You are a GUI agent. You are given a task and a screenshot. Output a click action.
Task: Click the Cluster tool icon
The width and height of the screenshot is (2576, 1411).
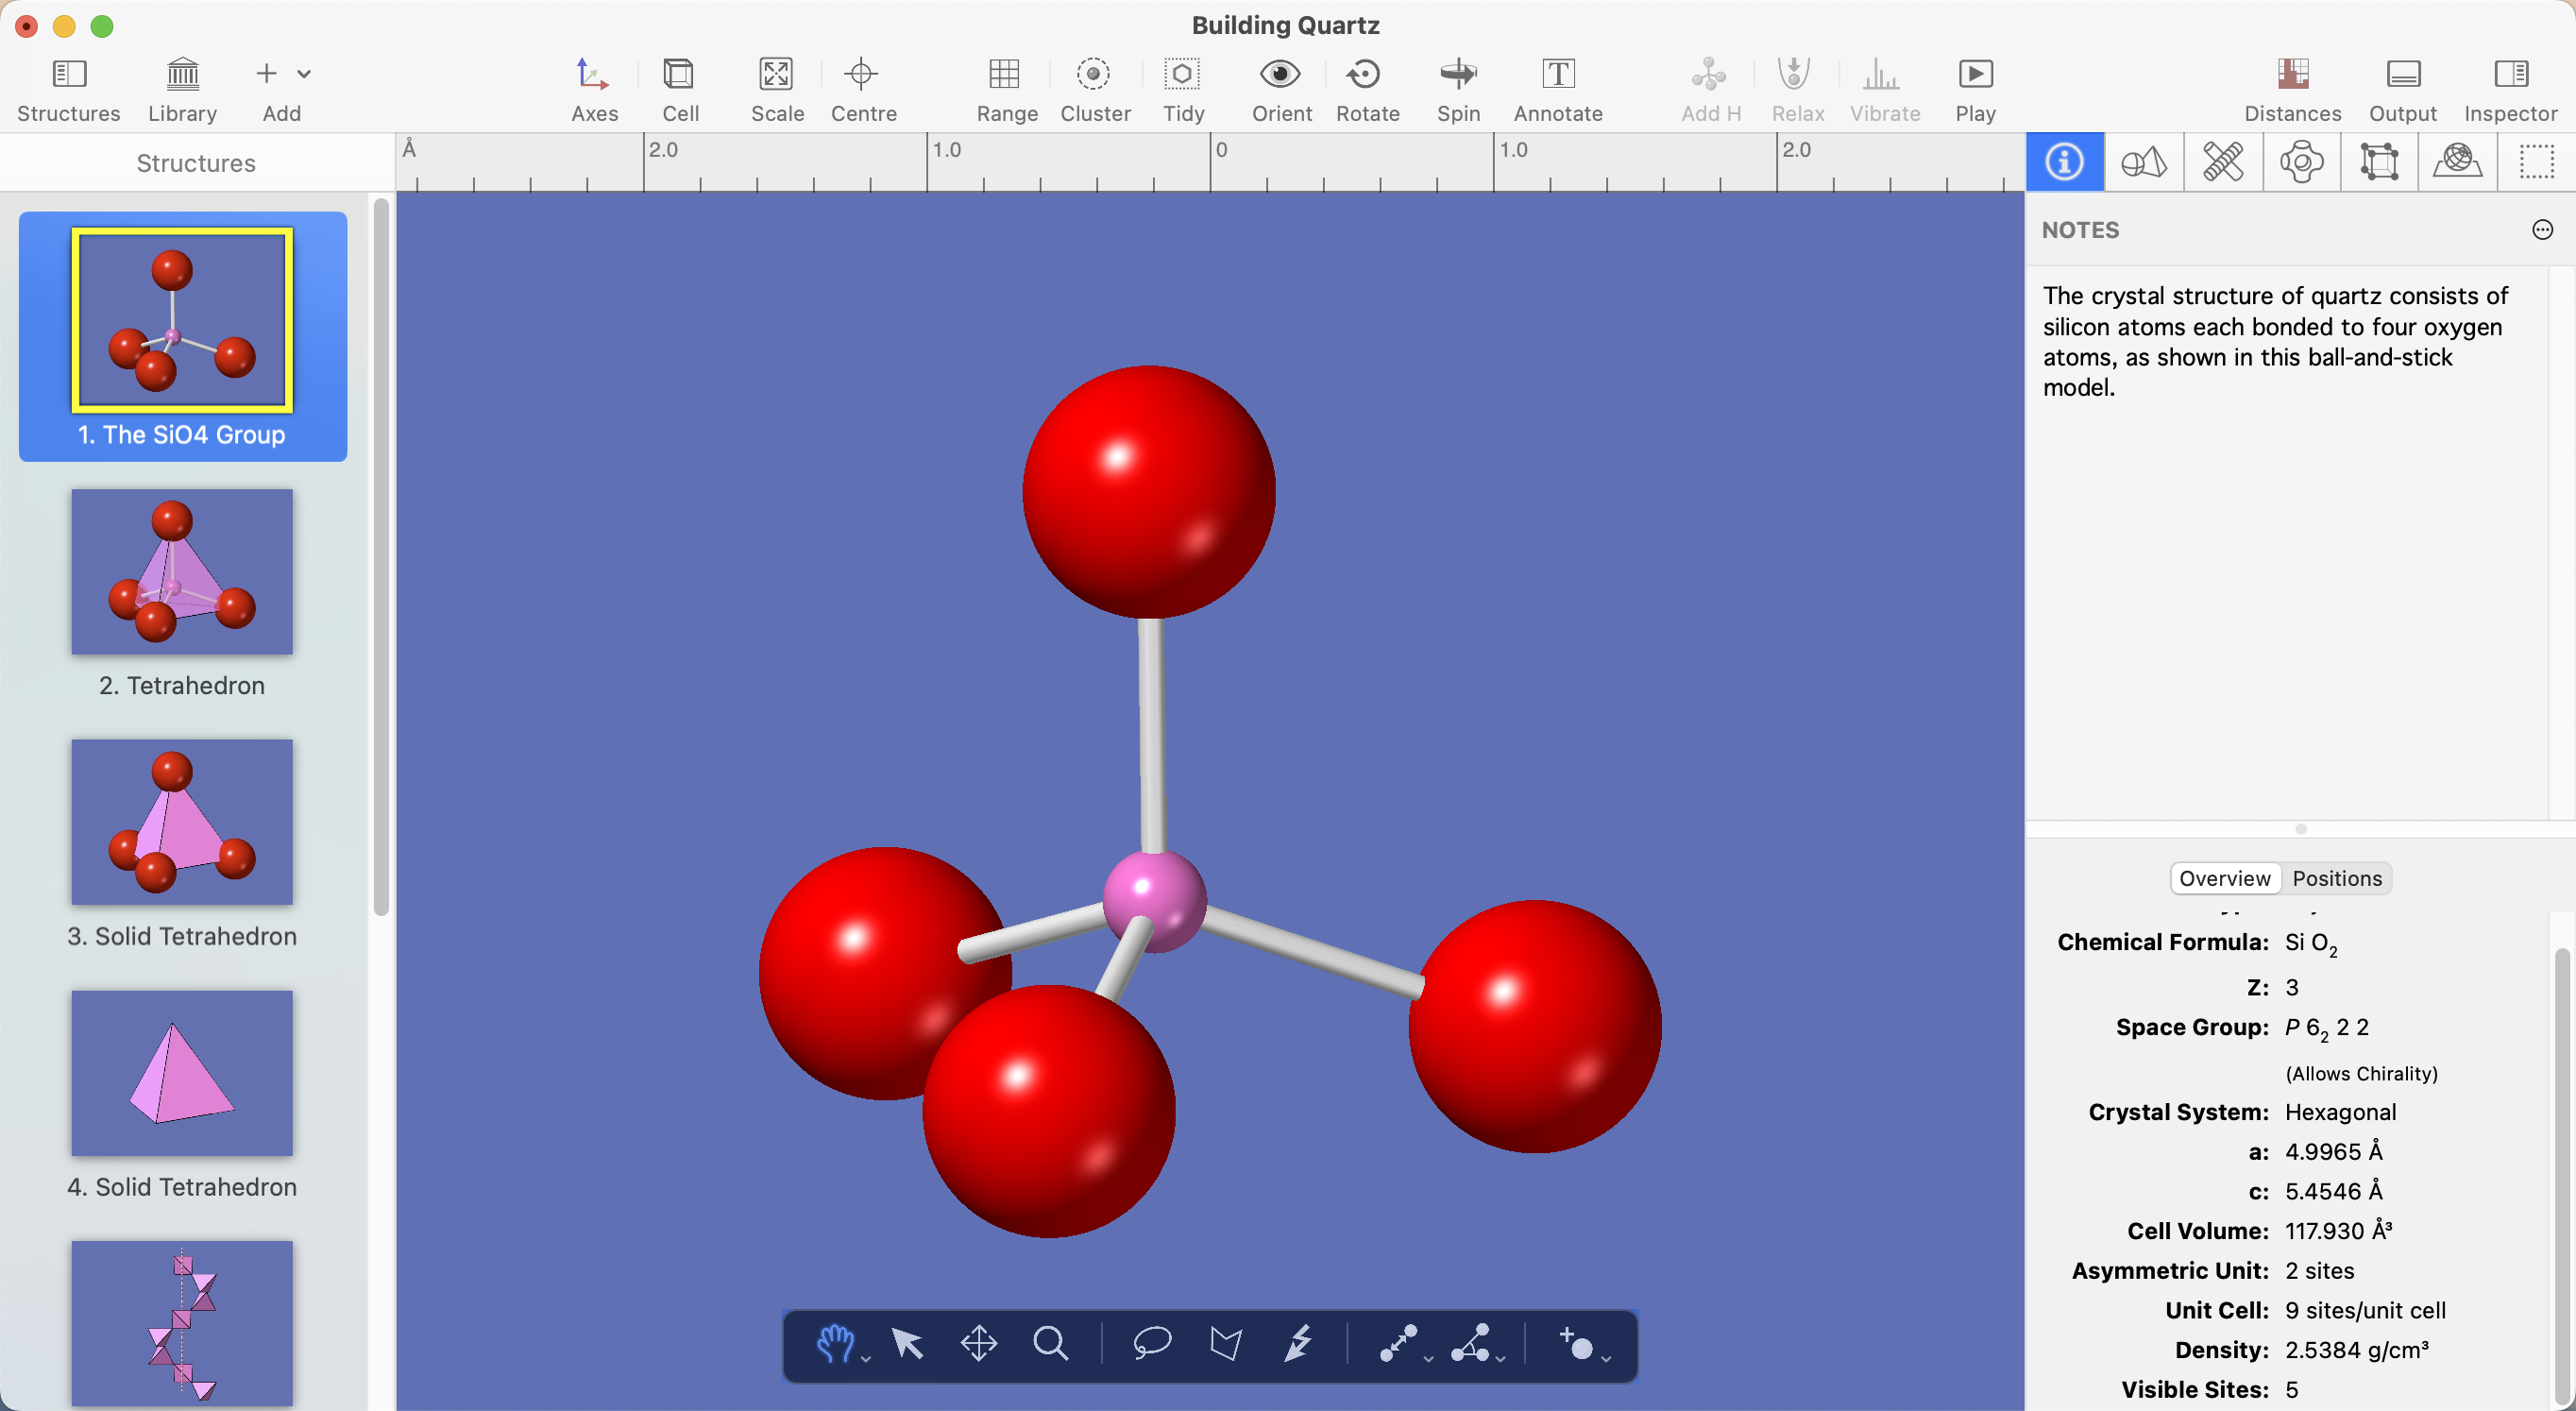click(1094, 75)
